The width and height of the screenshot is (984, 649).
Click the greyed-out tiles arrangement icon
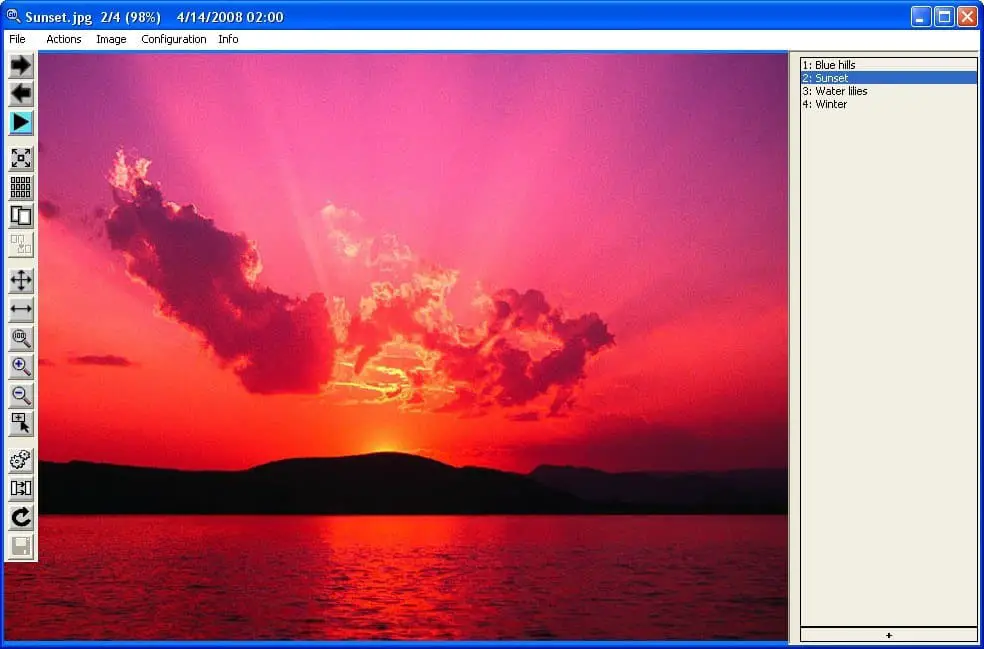click(21, 245)
